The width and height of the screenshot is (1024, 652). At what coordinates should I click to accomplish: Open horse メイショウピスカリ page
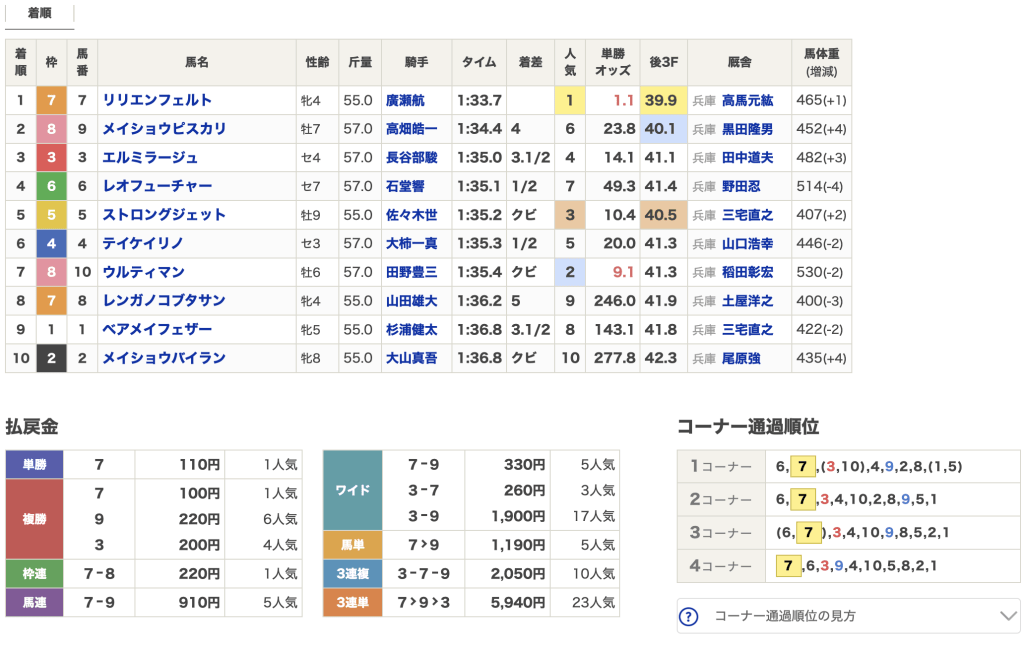[x=165, y=129]
